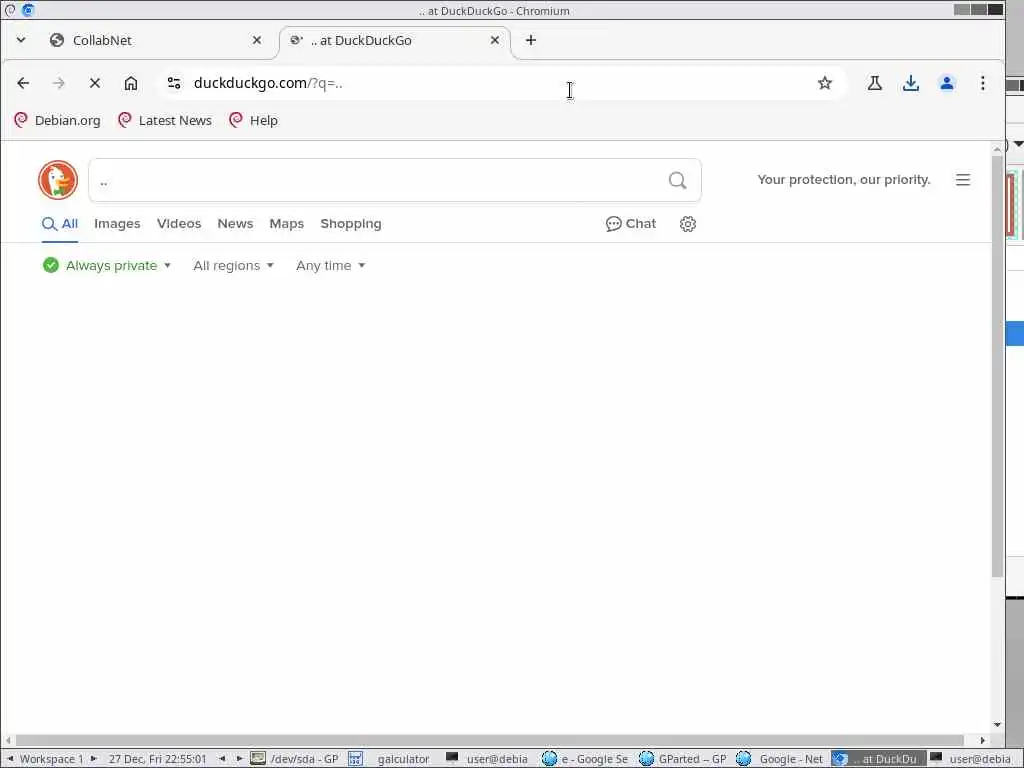Open the Chromium three-dot menu

(x=982, y=83)
